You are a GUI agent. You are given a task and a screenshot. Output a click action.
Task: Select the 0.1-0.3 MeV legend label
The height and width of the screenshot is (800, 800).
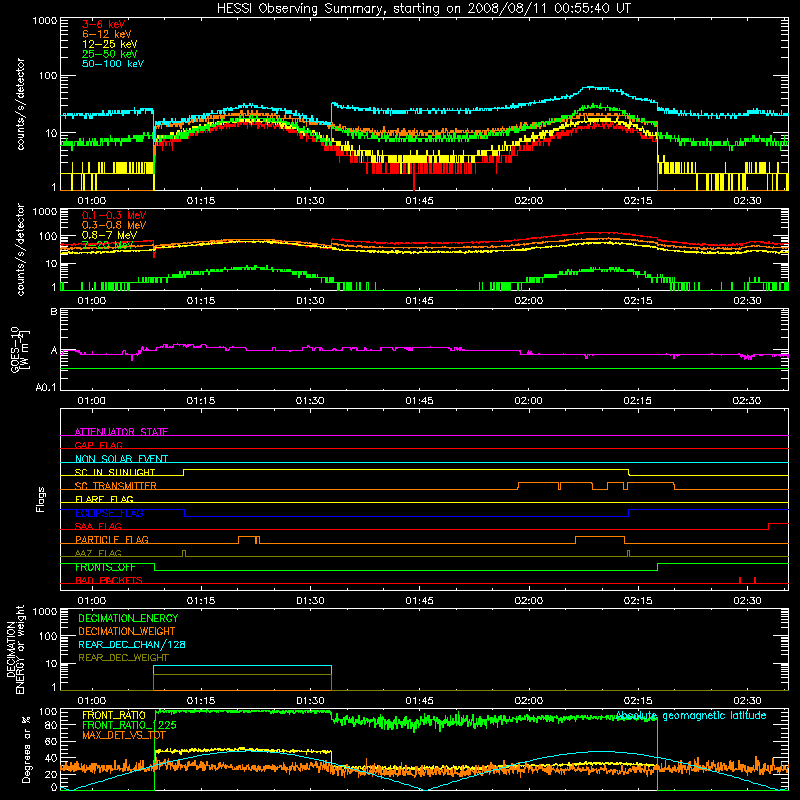click(x=114, y=215)
